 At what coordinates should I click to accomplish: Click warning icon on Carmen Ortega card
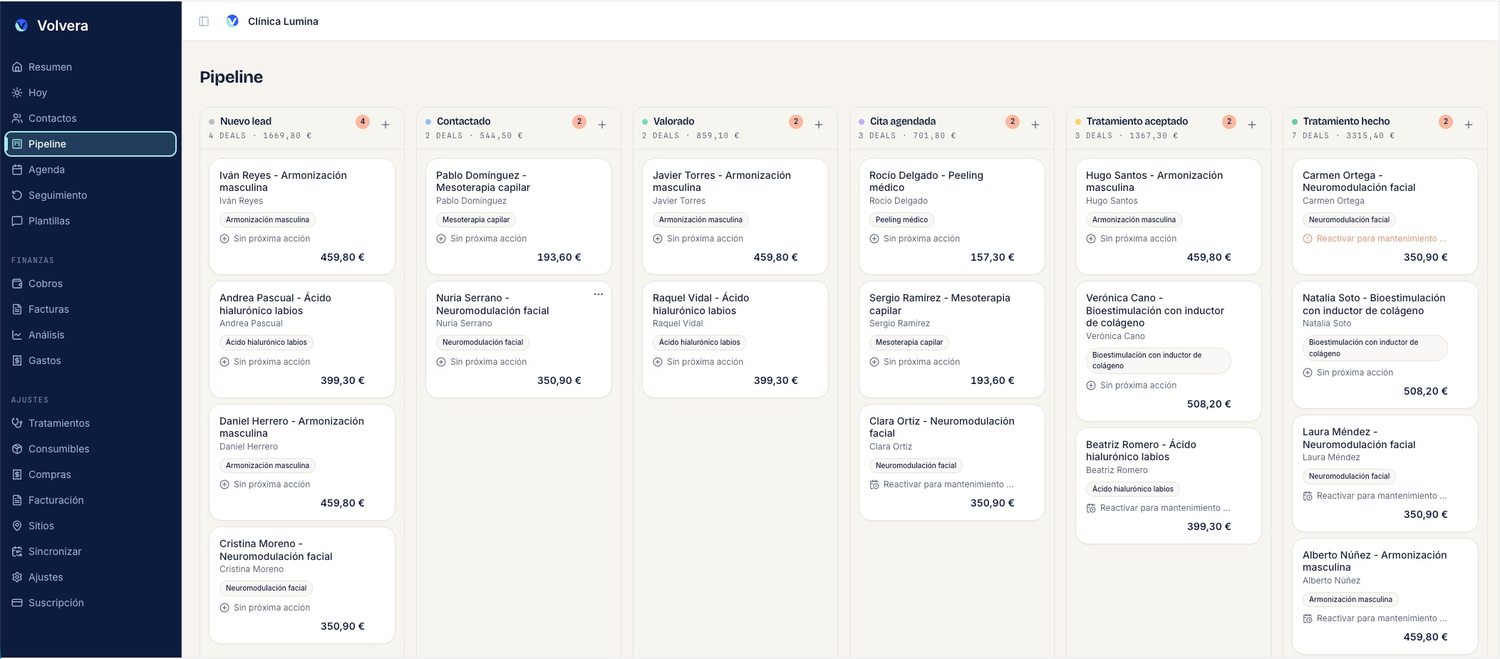(x=1308, y=239)
